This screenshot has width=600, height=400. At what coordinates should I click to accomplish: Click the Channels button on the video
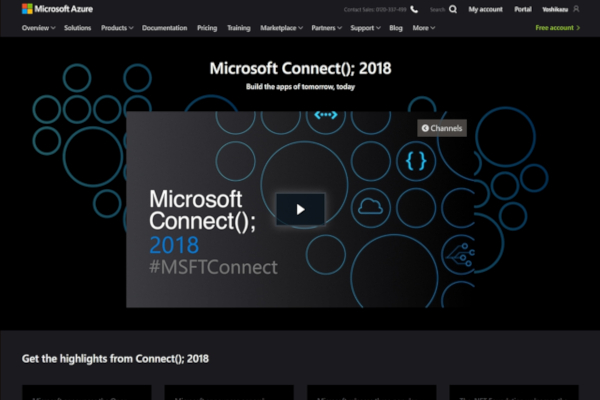tap(442, 128)
